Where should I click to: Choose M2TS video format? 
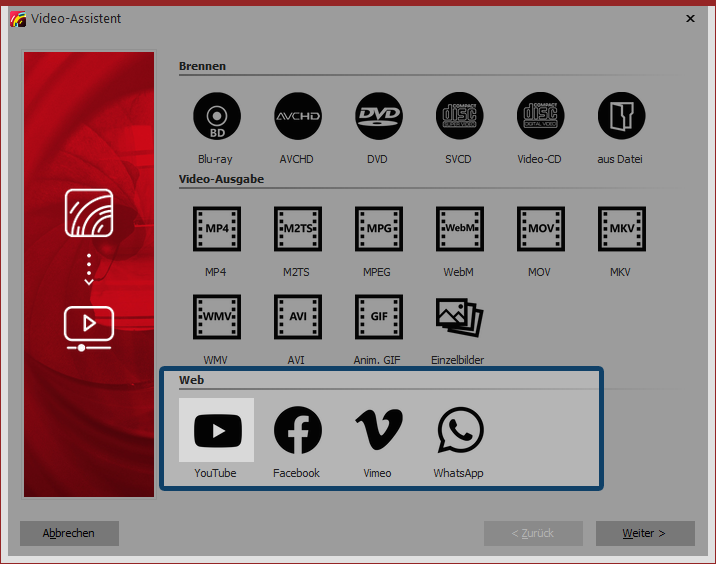click(297, 231)
